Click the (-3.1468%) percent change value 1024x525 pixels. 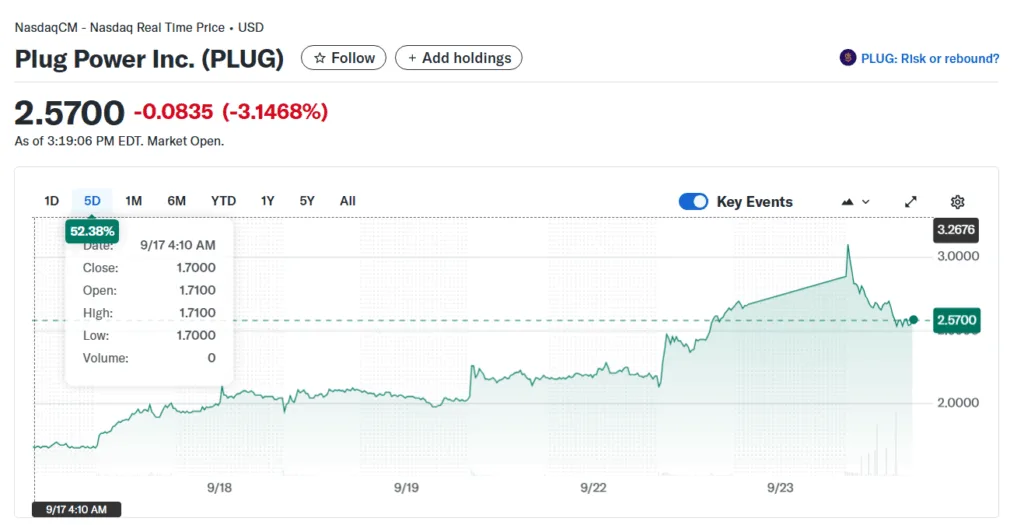275,112
